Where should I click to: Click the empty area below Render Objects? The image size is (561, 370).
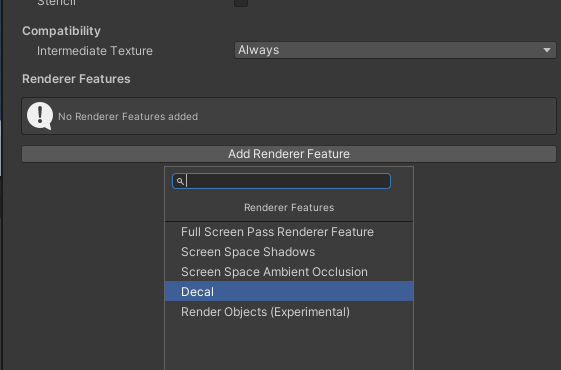(x=289, y=346)
